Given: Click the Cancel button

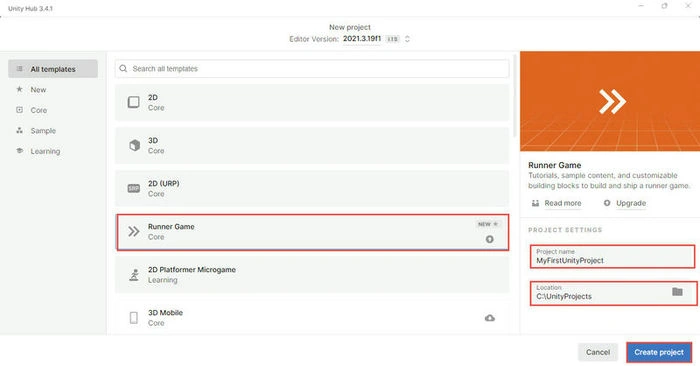Looking at the screenshot, I should 598,352.
